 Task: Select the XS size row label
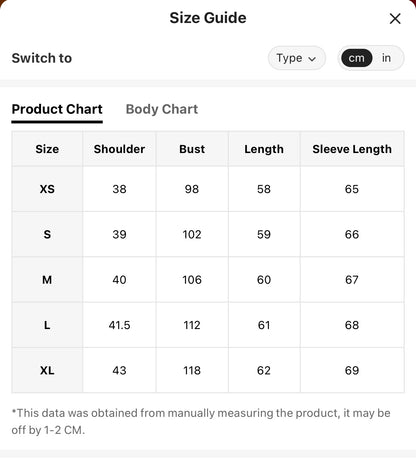pyautogui.click(x=47, y=189)
